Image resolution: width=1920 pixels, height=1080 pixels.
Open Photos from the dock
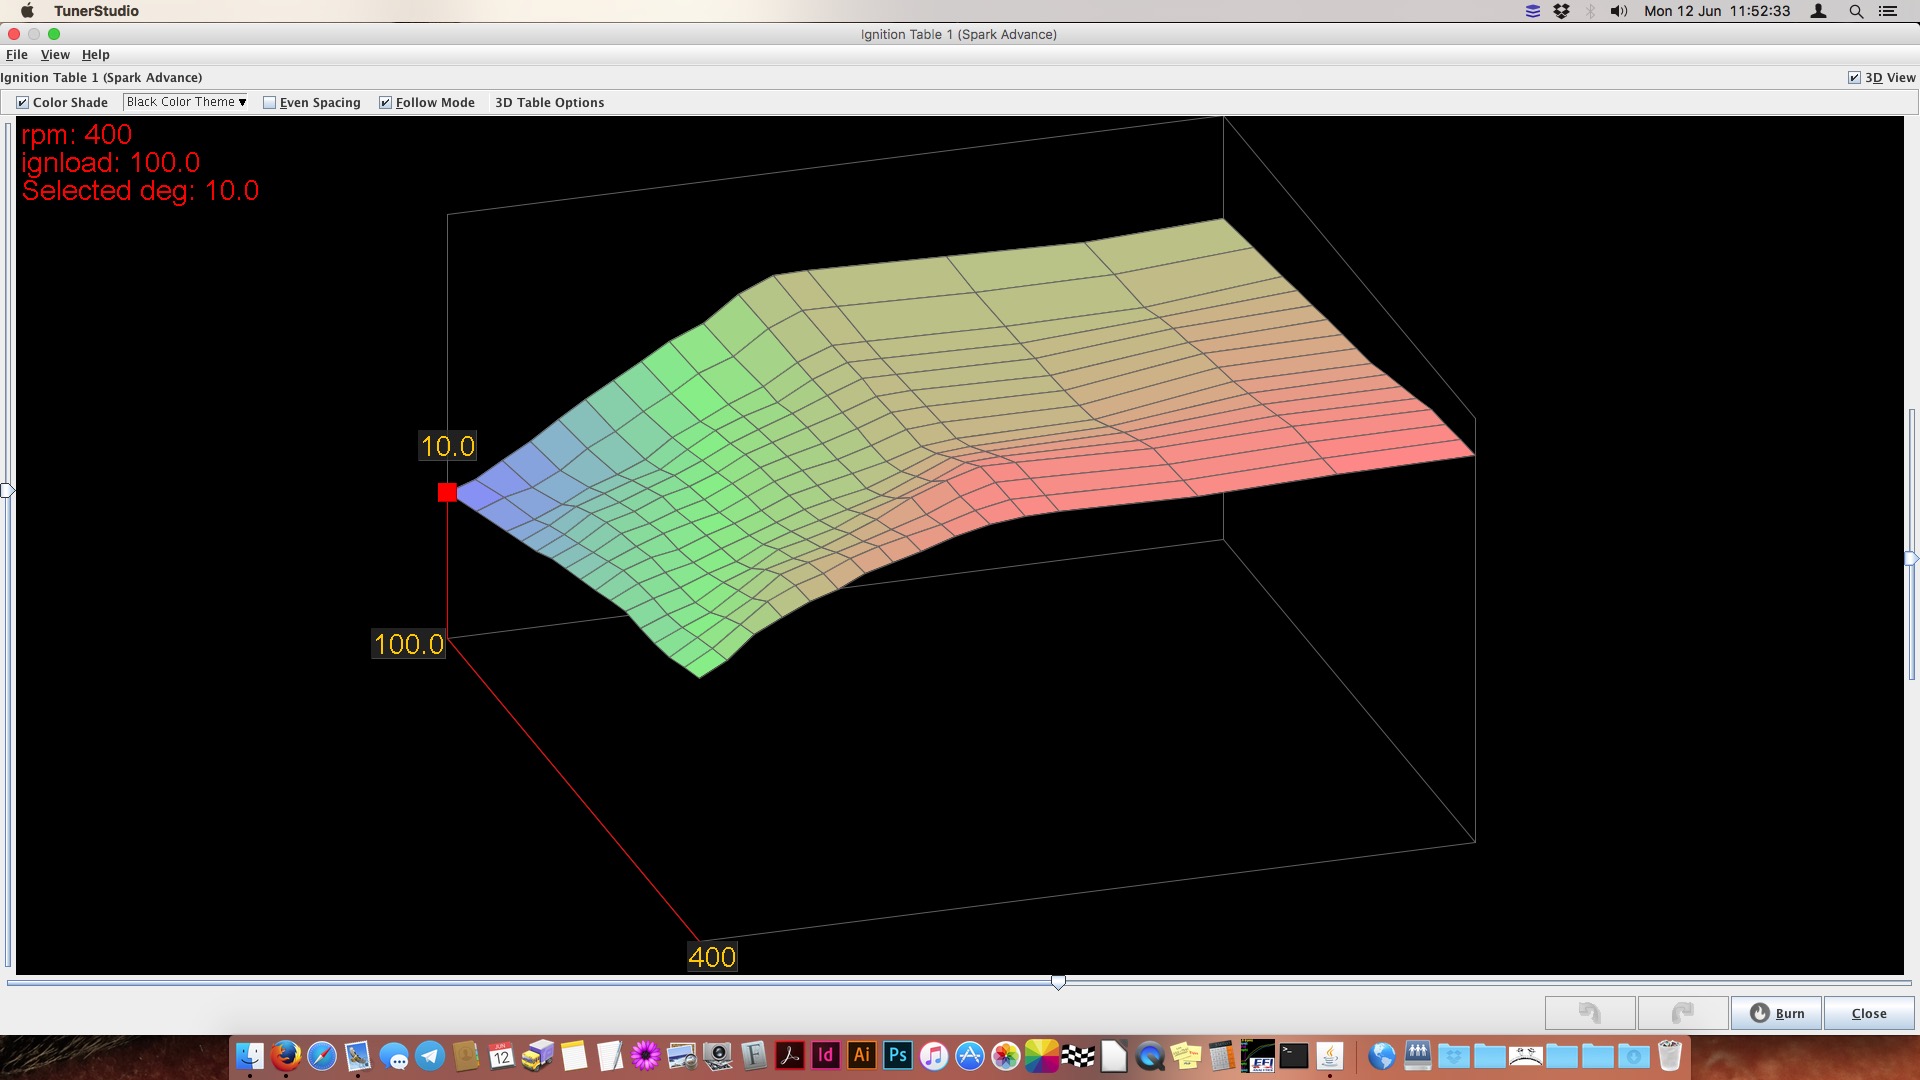[1006, 1056]
